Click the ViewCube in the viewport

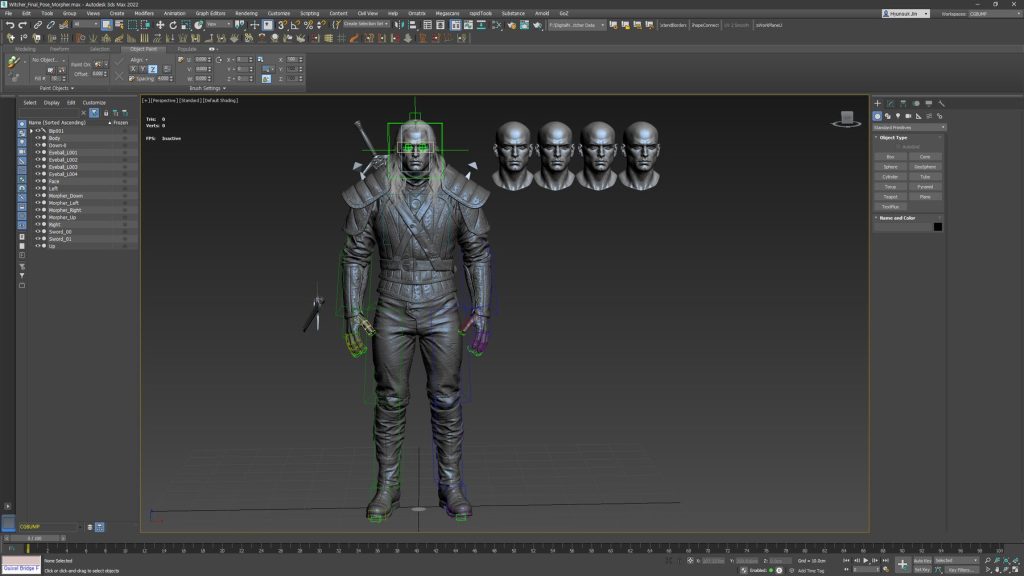click(846, 119)
